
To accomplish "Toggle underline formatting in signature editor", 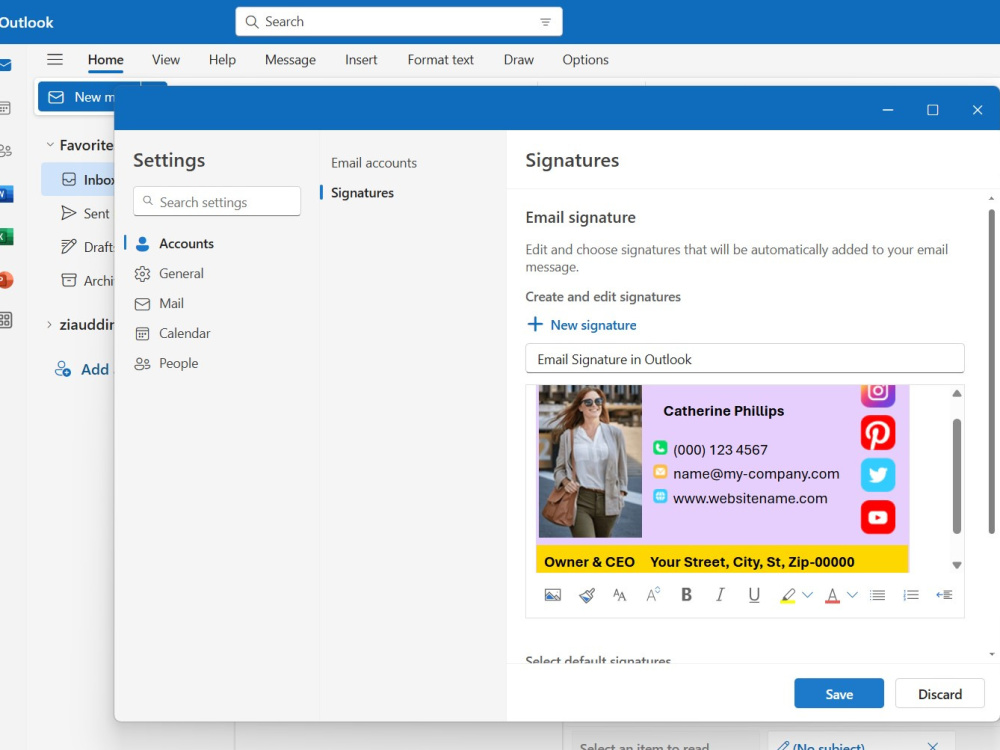I will (754, 595).
